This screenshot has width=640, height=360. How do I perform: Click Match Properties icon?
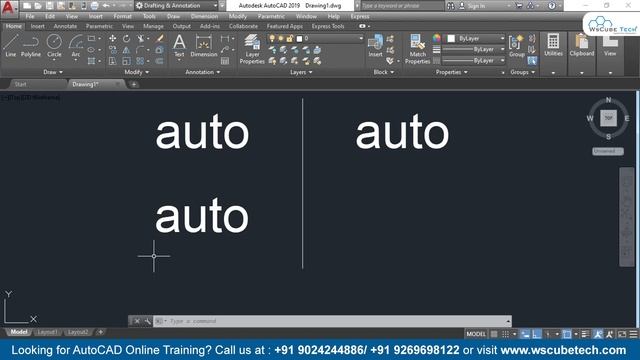coord(418,49)
